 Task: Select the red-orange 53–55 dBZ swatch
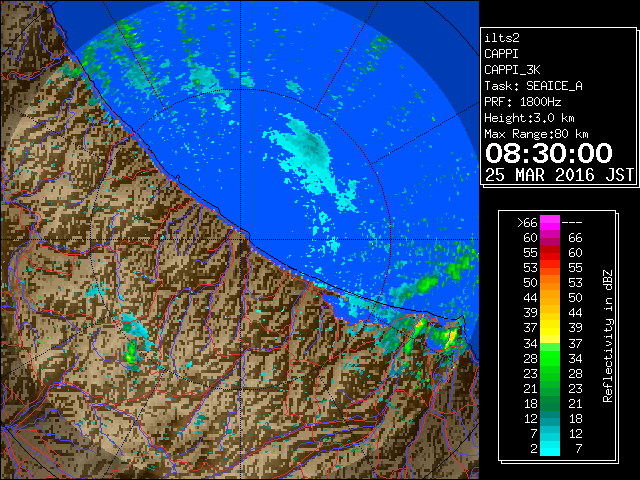(550, 268)
